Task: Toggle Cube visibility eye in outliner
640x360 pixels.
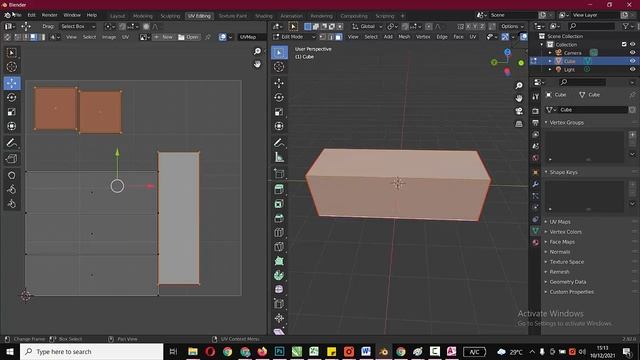Action: [x=632, y=61]
